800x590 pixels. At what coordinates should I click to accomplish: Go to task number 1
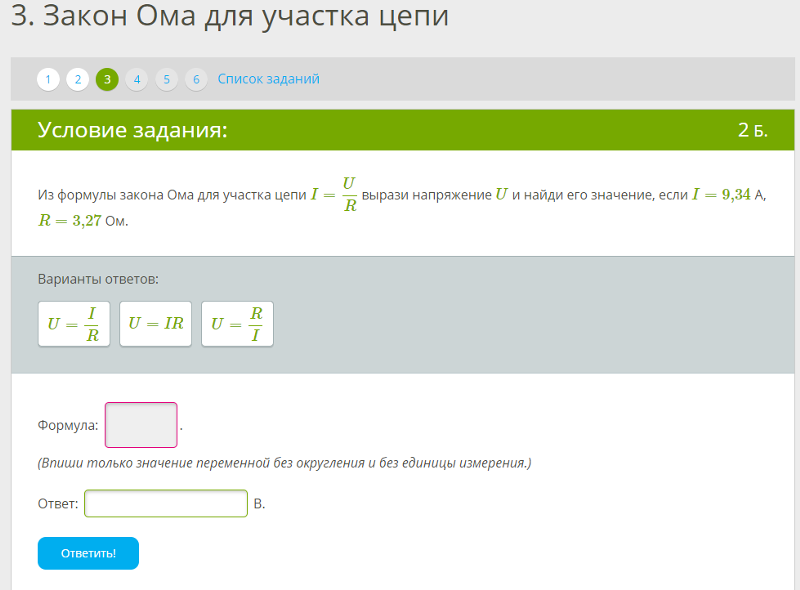[48, 79]
